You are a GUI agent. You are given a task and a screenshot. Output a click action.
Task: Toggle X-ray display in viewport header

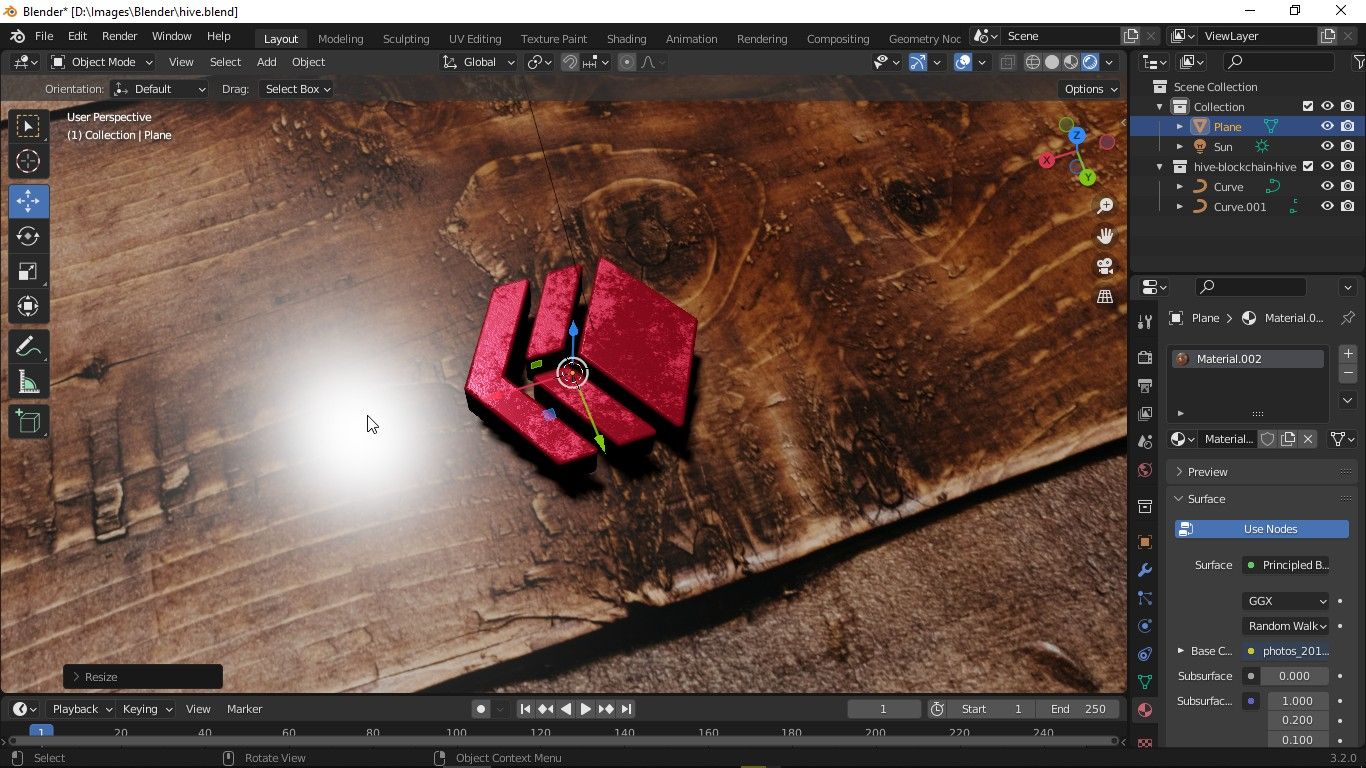pyautogui.click(x=1007, y=62)
